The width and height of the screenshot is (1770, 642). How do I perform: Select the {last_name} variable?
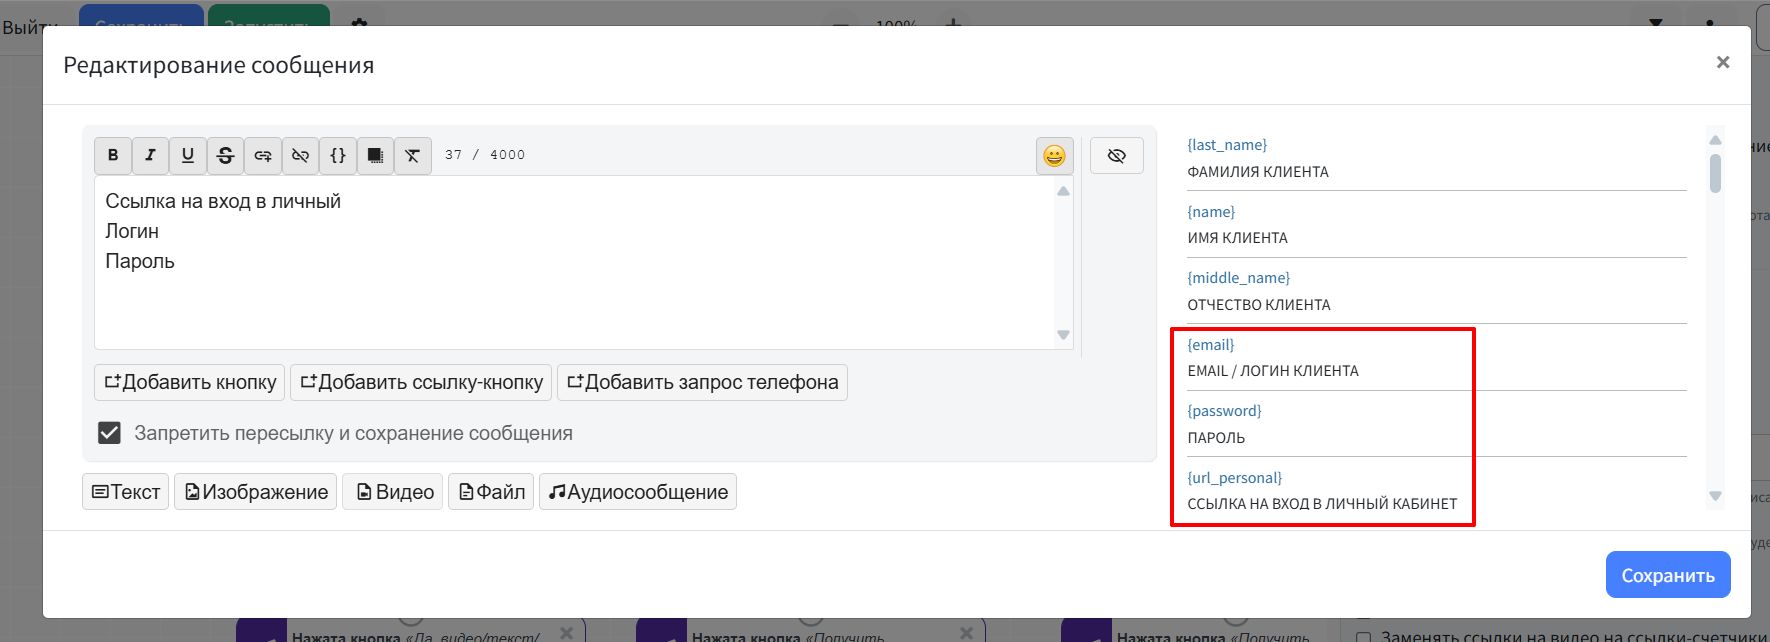(x=1227, y=145)
